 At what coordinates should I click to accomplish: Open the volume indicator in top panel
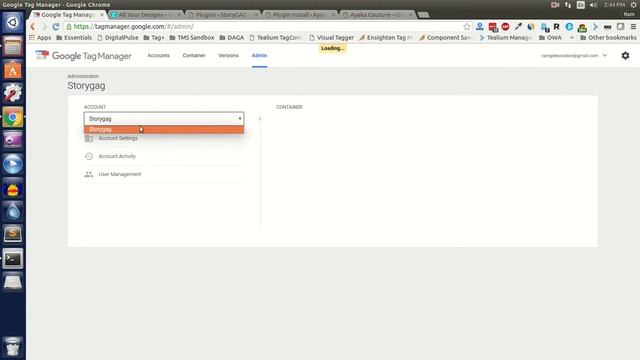593,5
